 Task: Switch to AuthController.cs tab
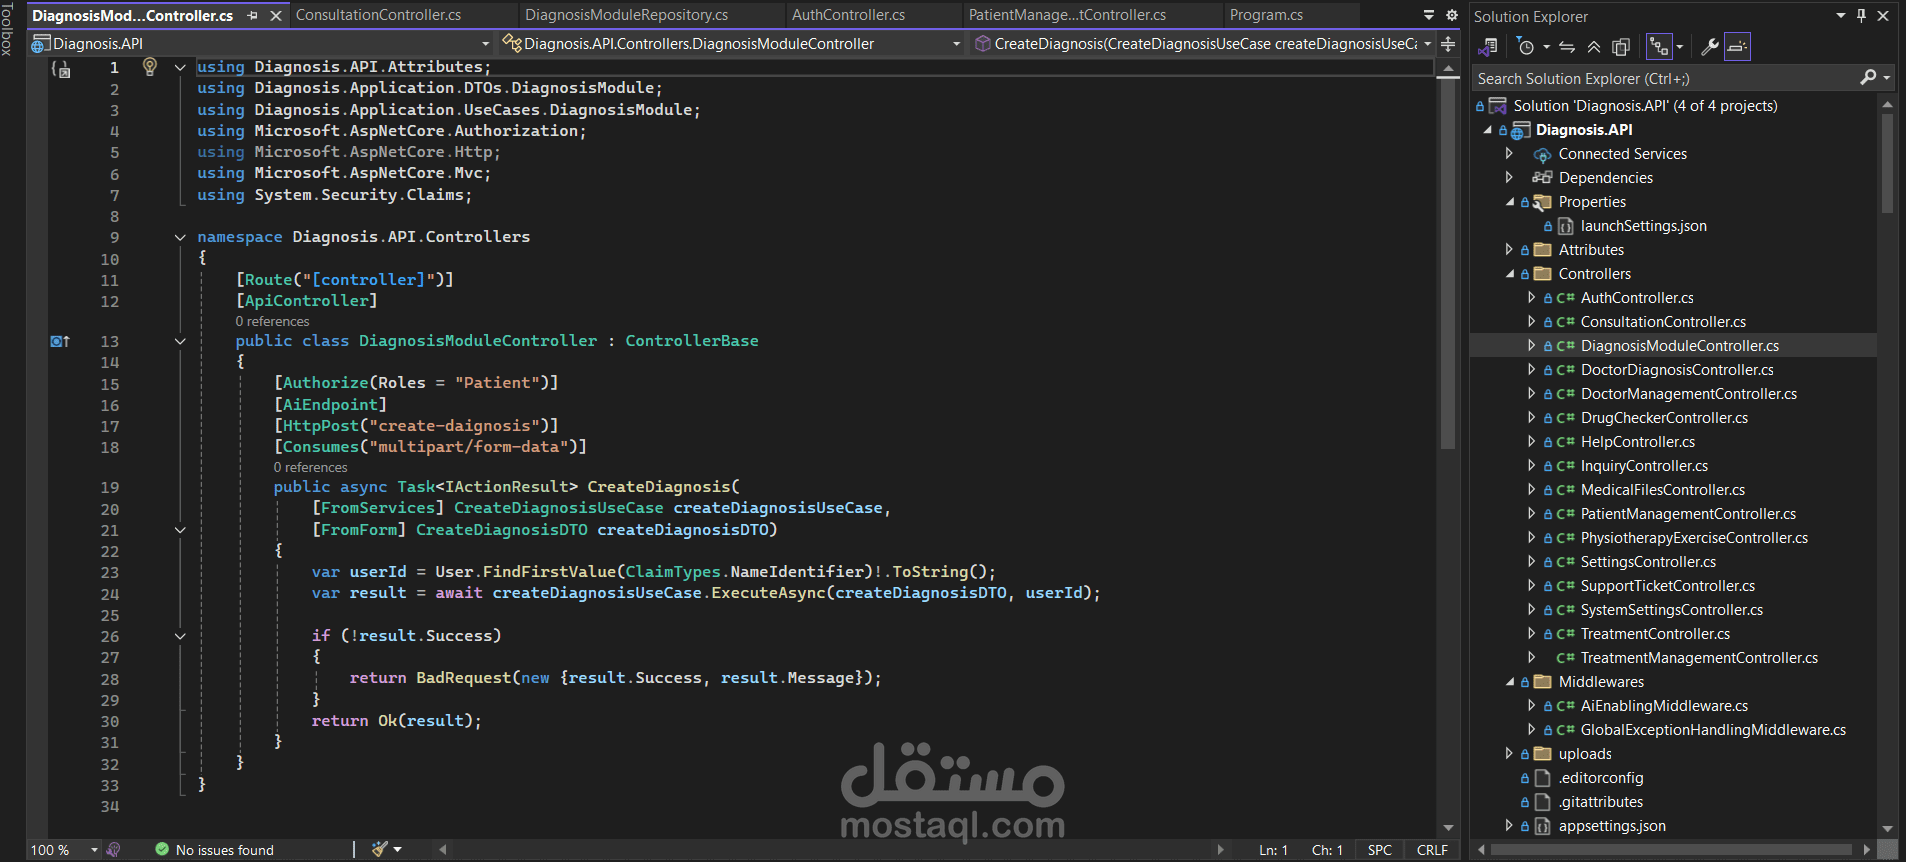(x=848, y=15)
